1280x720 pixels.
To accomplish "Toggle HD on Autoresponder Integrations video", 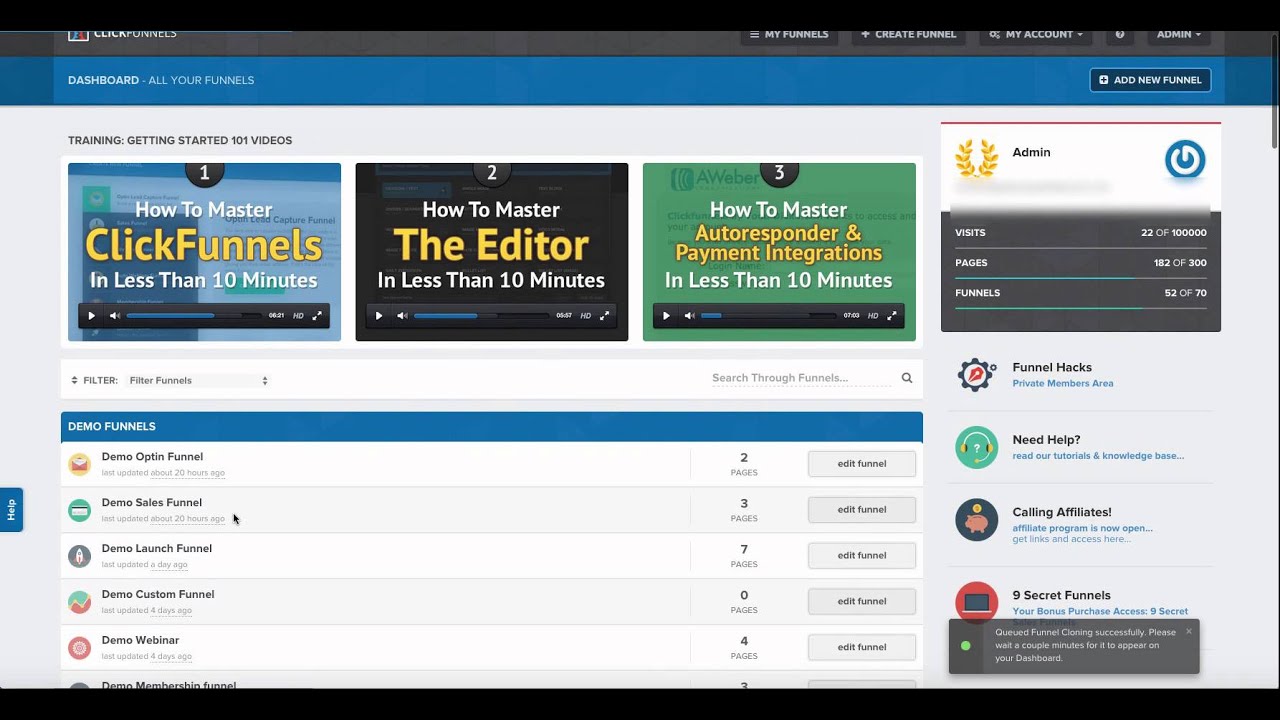I will point(873,316).
